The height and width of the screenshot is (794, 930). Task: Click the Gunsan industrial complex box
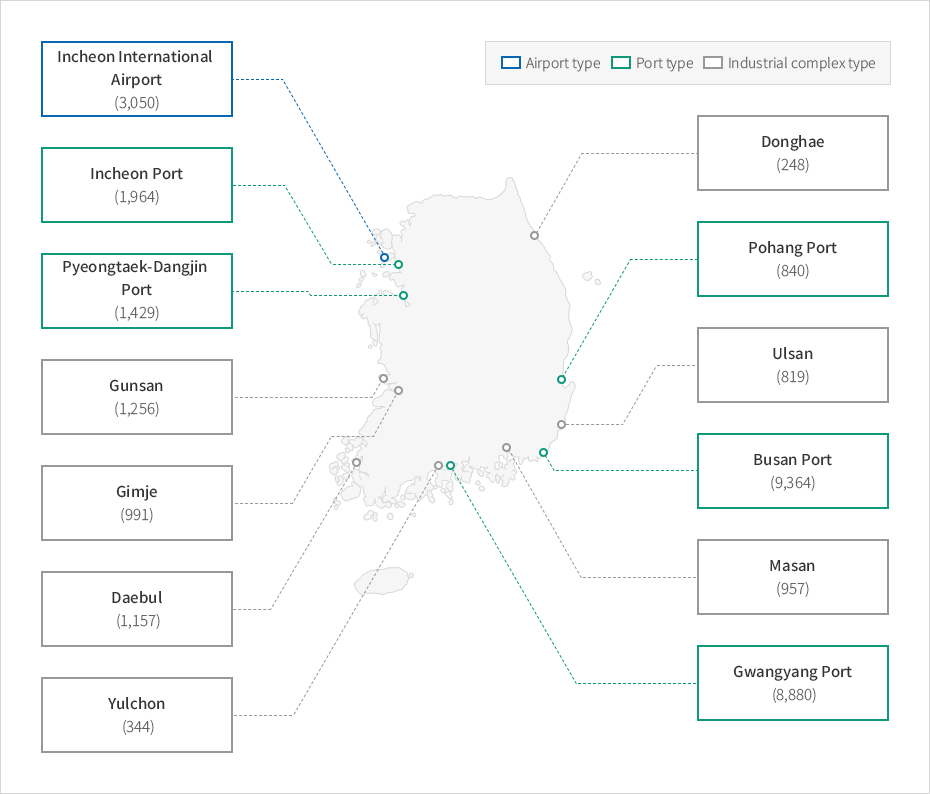coord(137,397)
